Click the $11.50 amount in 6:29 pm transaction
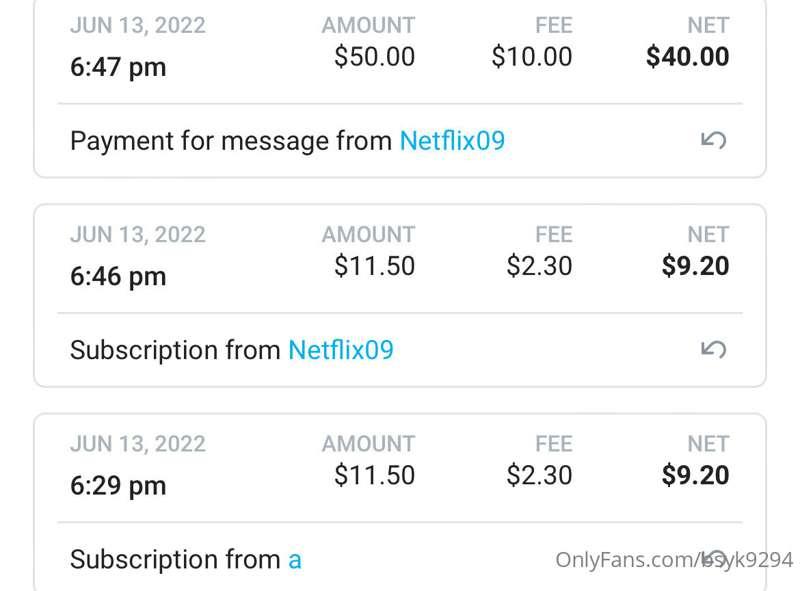Screen dimensions: 800x591 [x=374, y=475]
